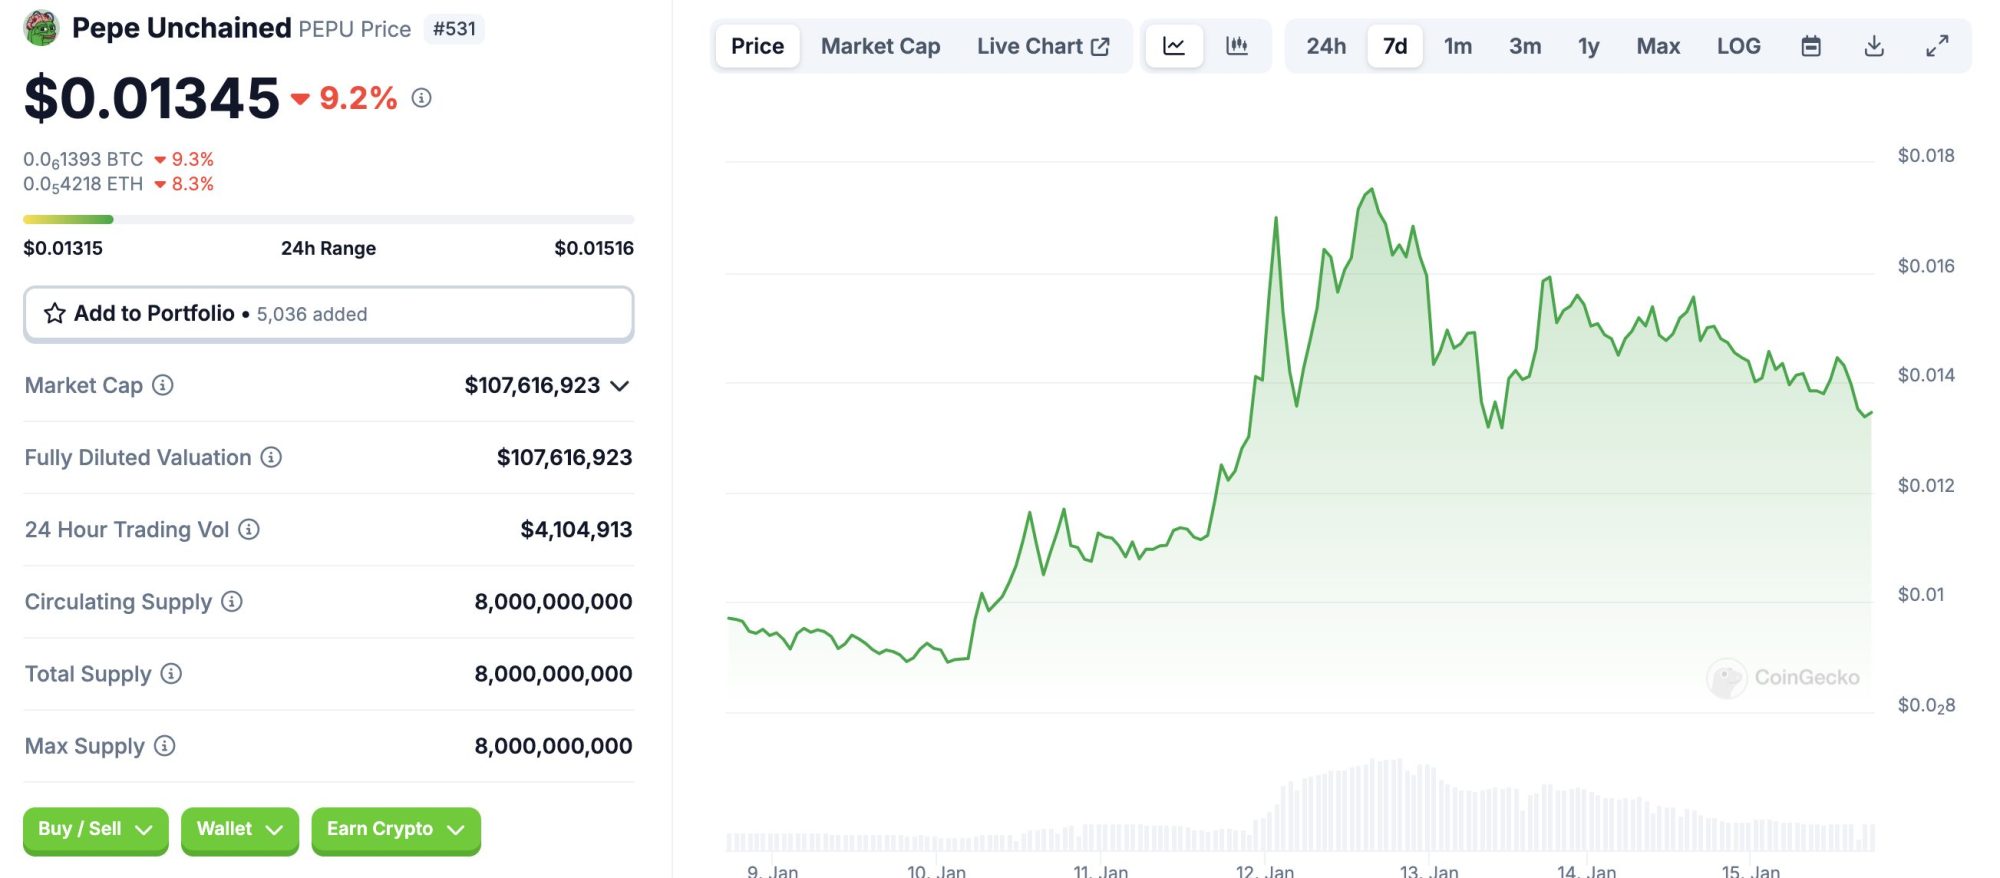Download the chart data

(x=1874, y=46)
